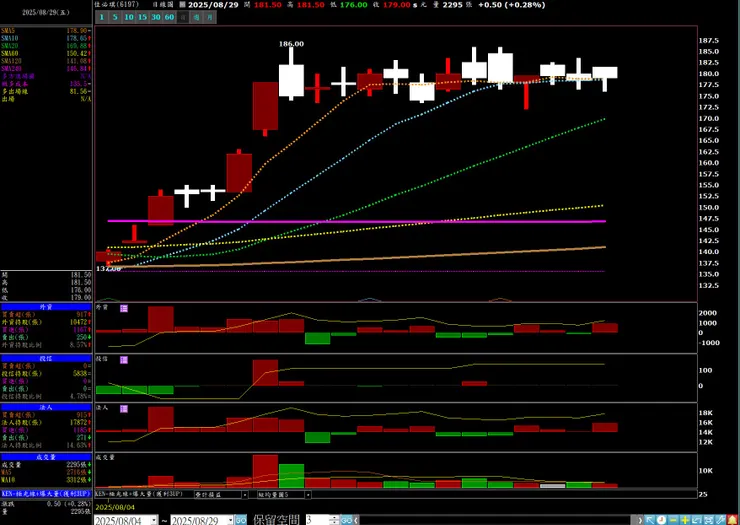
Task: Select the blue 投信 panel header
Action: [x=46, y=358]
